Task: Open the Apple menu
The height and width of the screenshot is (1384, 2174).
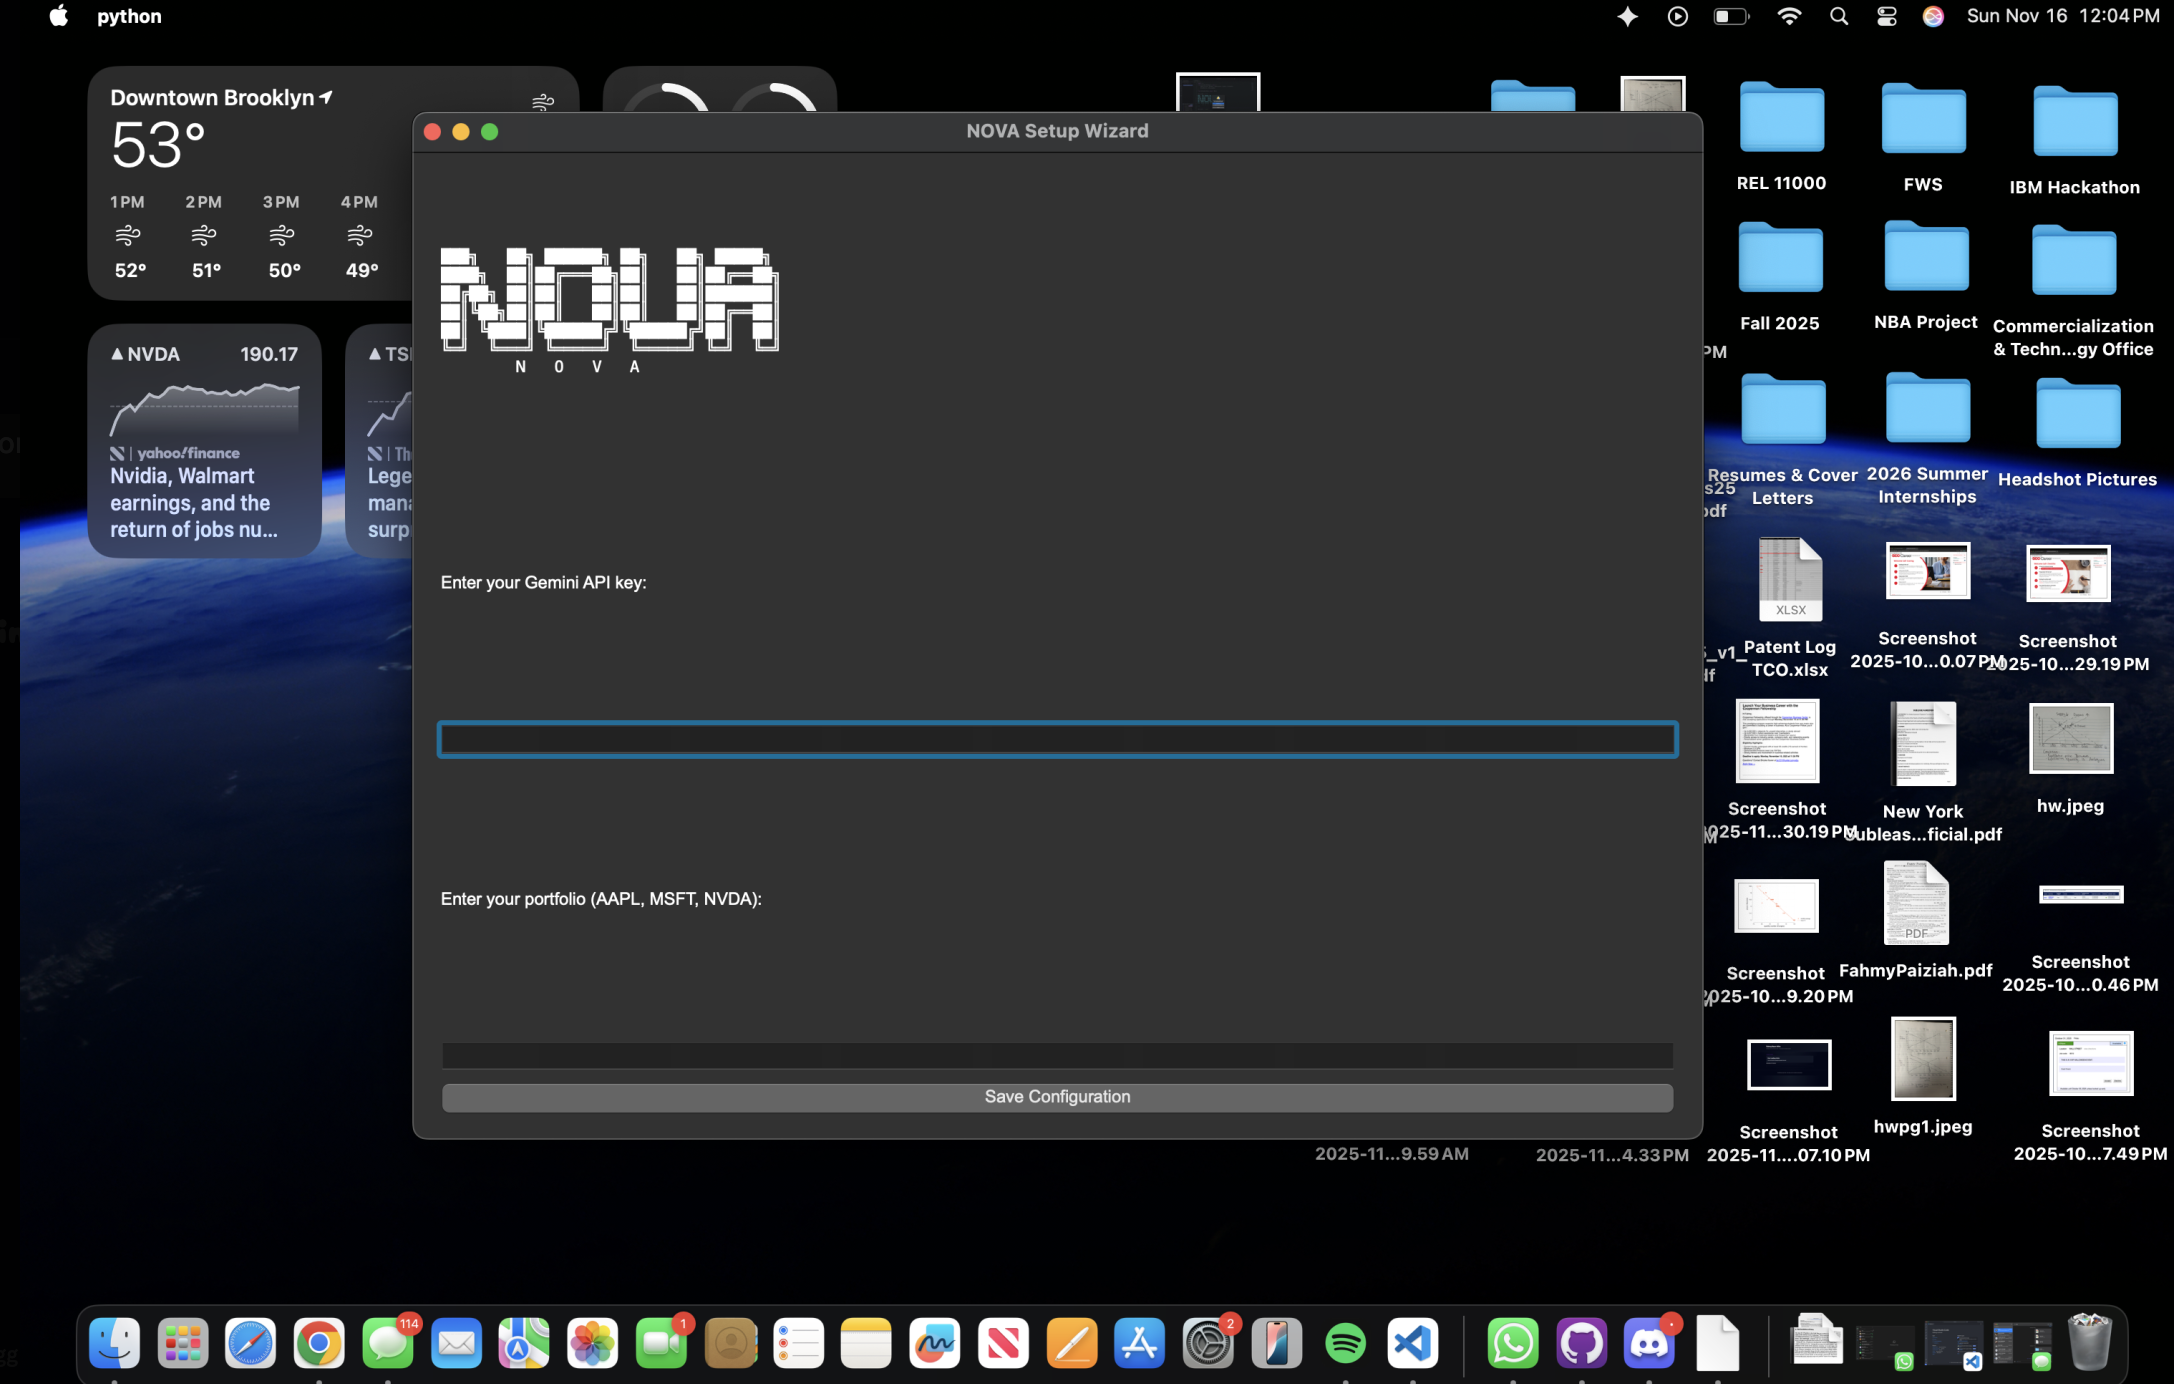Action: (59, 16)
